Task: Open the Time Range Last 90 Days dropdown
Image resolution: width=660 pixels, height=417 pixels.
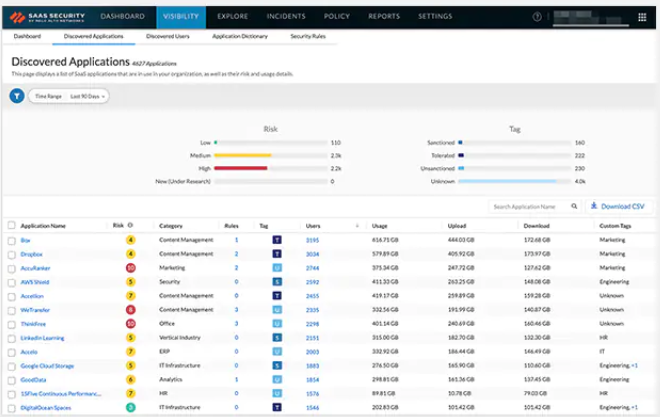Action: point(69,96)
